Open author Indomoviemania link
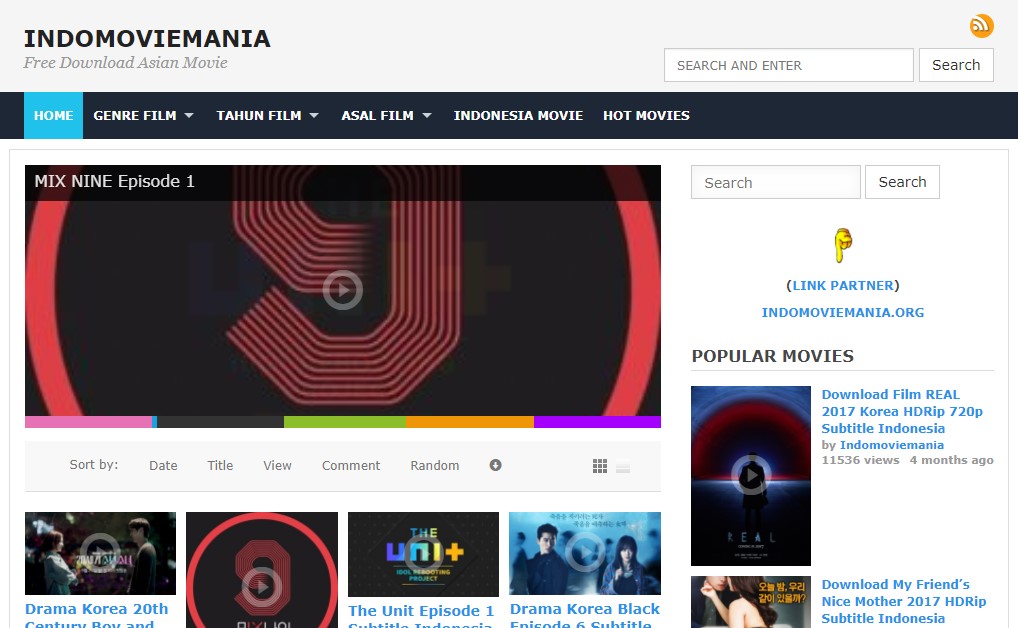Viewport: 1018px width, 628px height. [891, 445]
